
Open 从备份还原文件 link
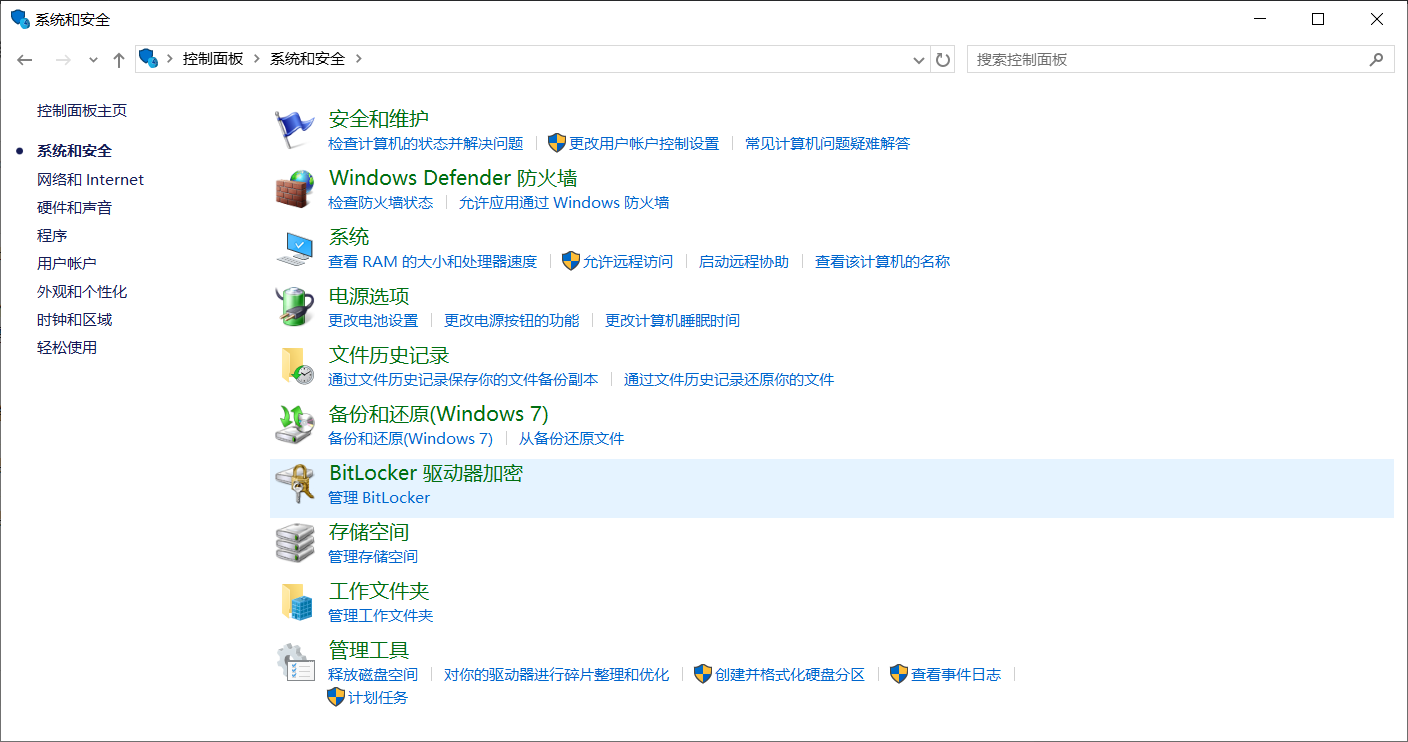571,438
